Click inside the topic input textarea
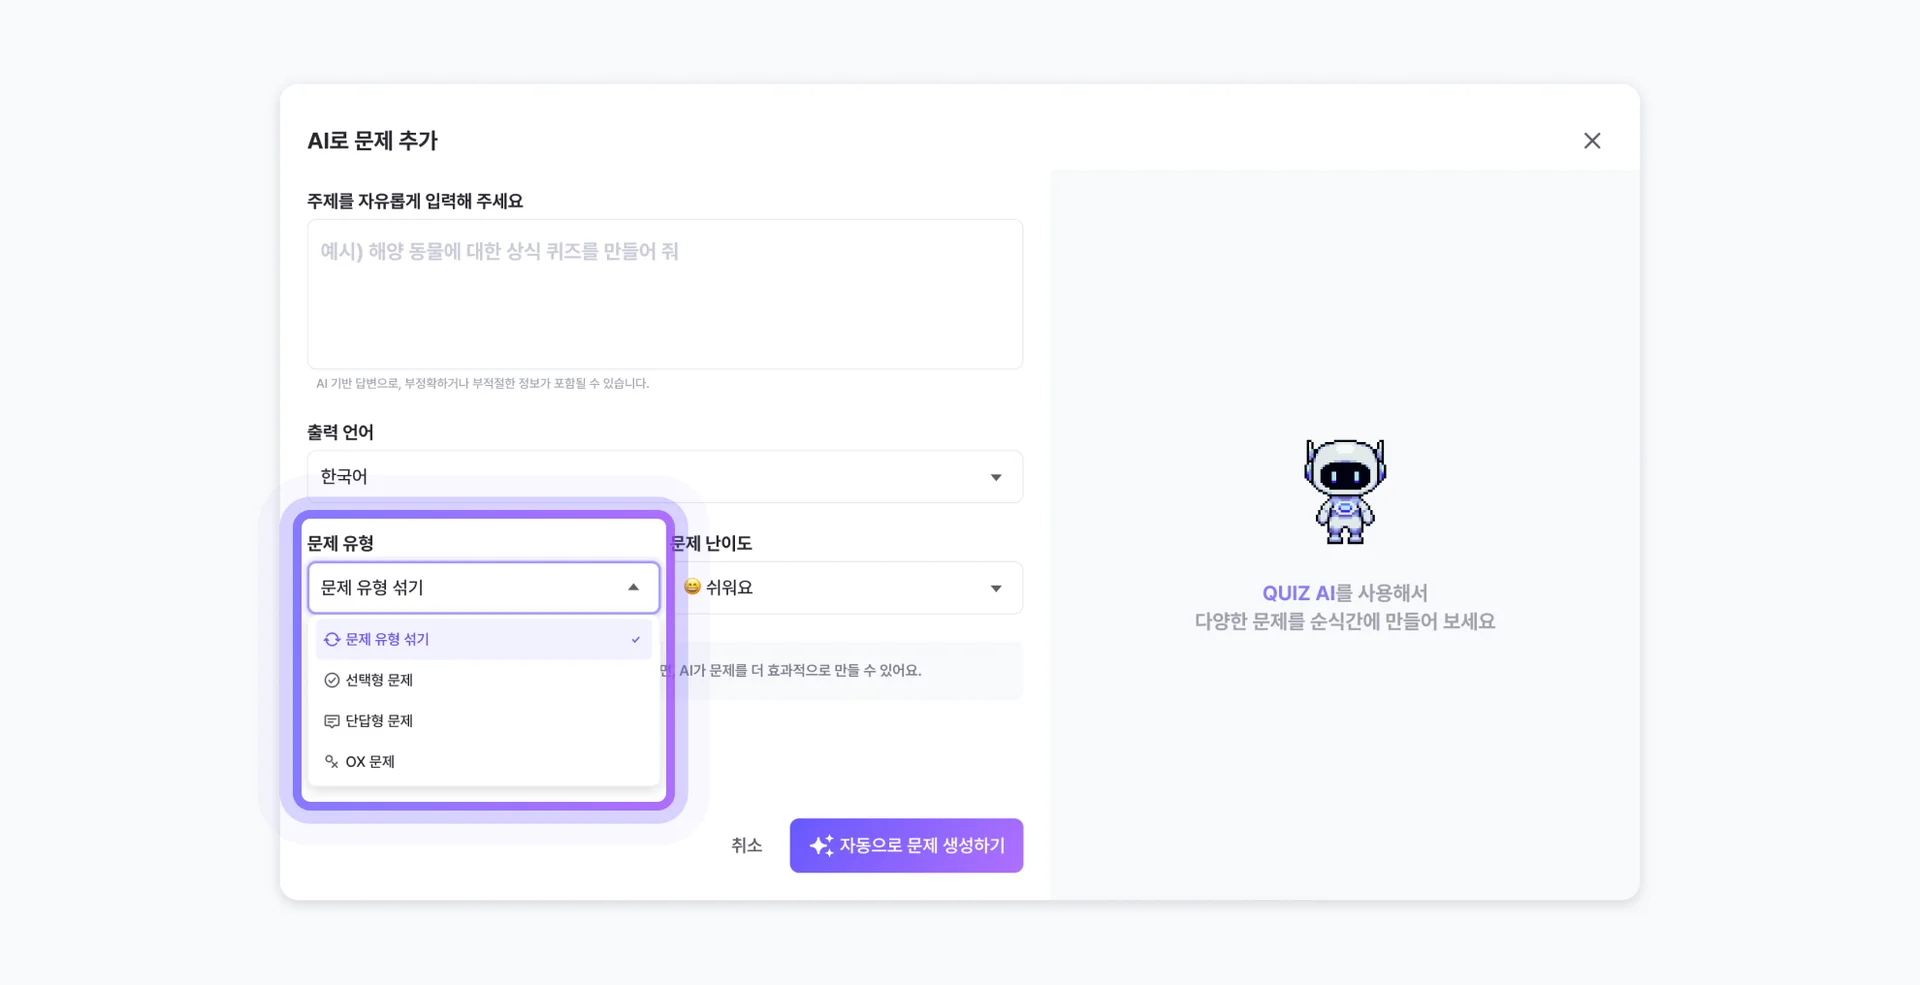Image resolution: width=1920 pixels, height=985 pixels. point(664,293)
